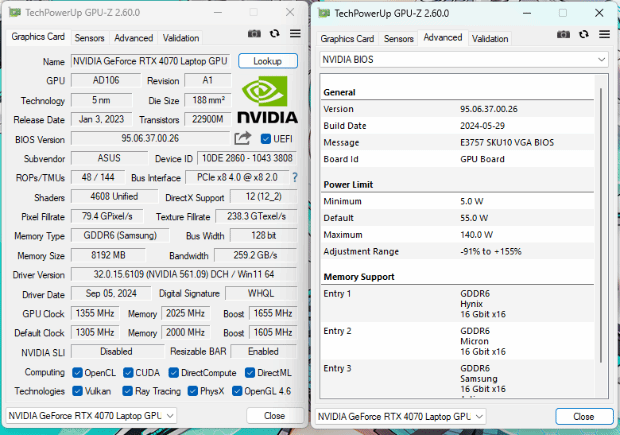The image size is (620, 435).
Task: Click Close button in right window
Action: (x=584, y=416)
